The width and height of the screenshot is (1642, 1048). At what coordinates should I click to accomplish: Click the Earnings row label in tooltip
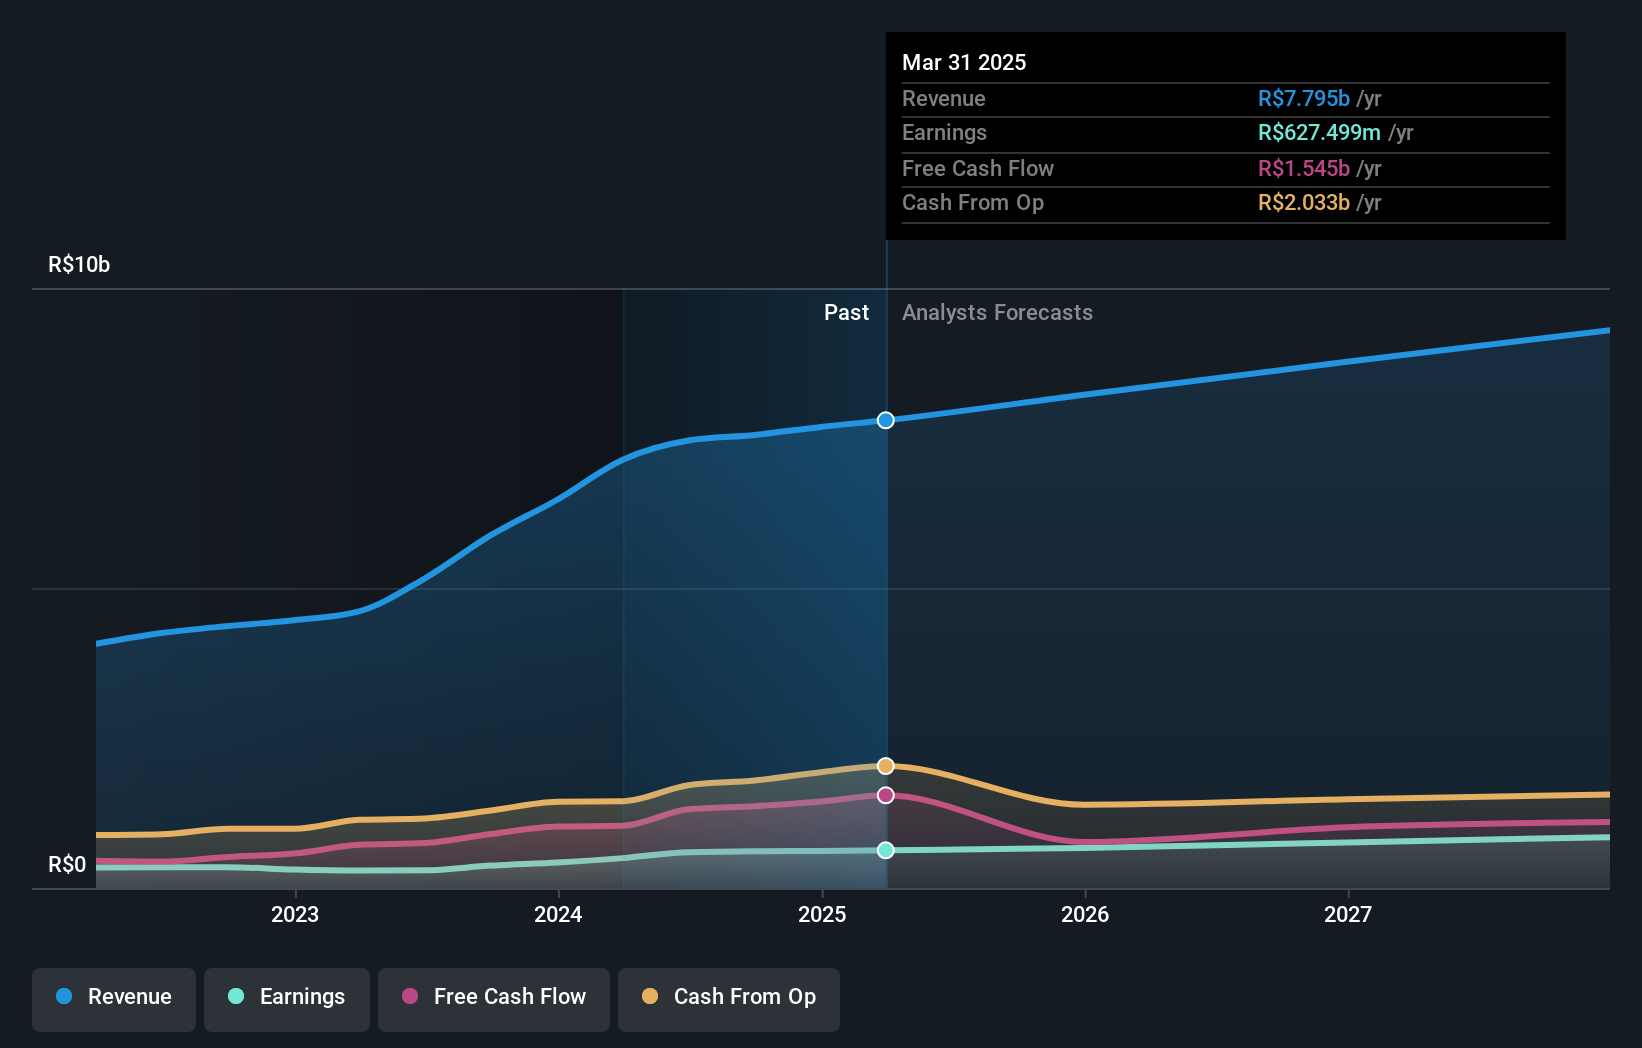[944, 132]
